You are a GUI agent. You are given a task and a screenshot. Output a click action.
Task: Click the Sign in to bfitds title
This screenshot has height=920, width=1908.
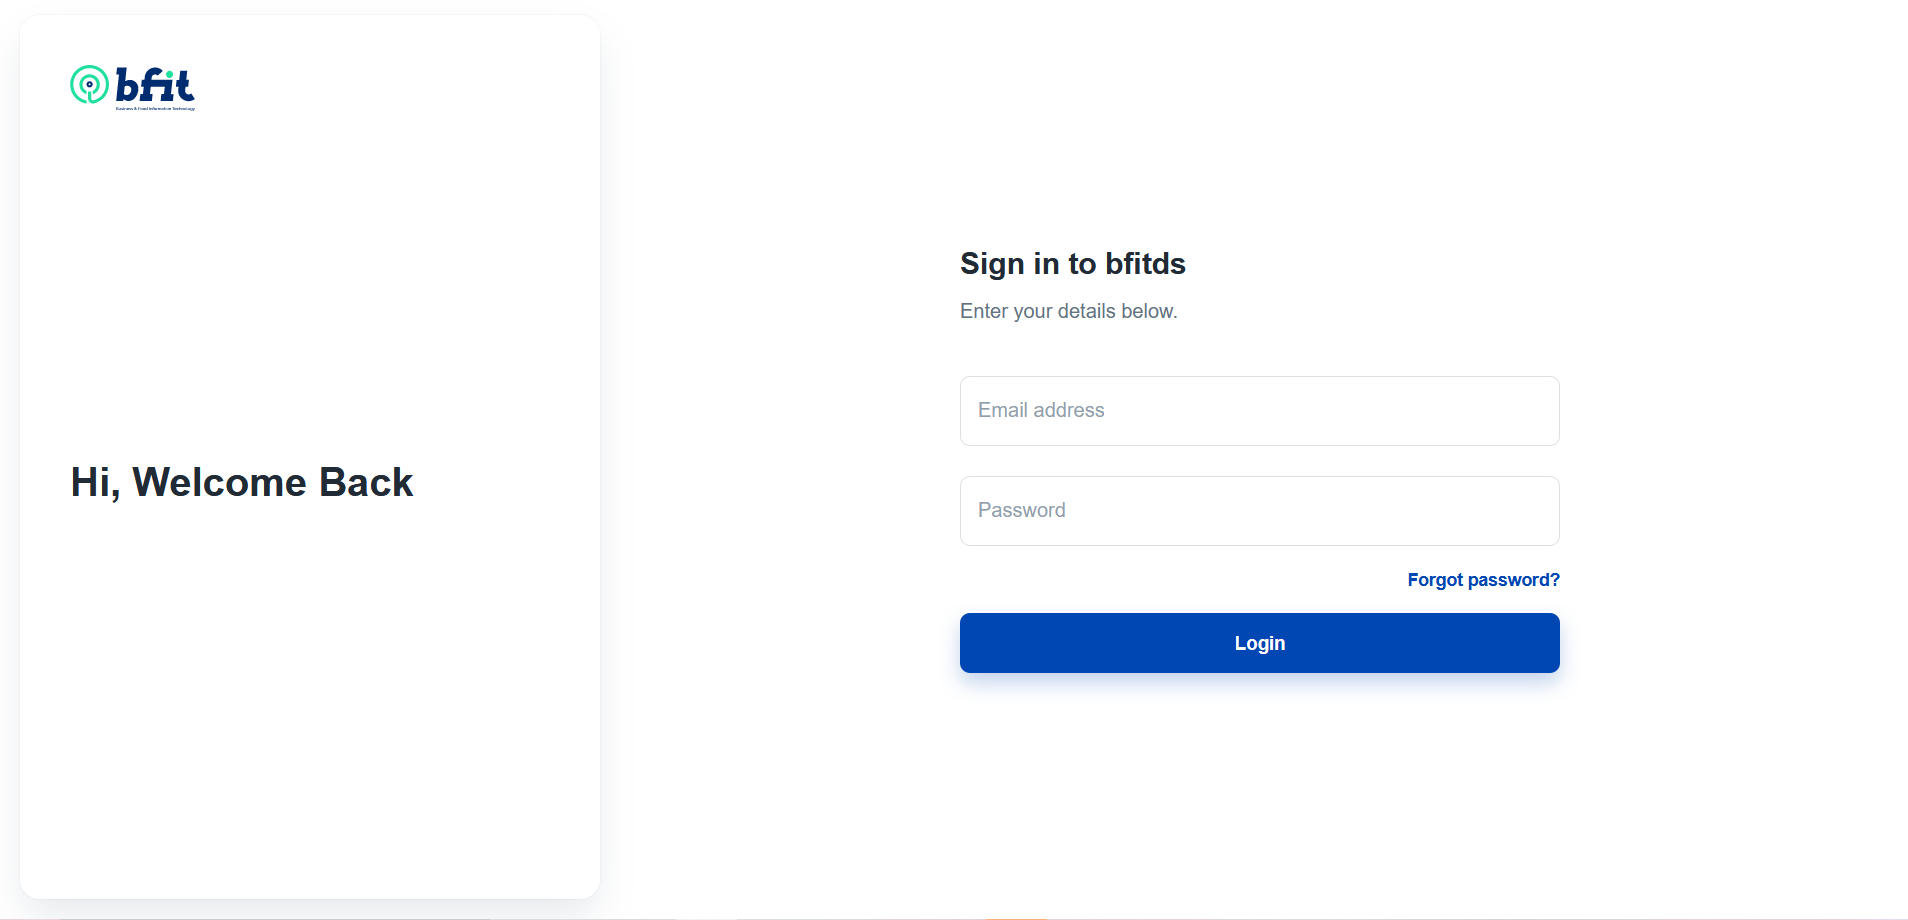coord(1072,264)
